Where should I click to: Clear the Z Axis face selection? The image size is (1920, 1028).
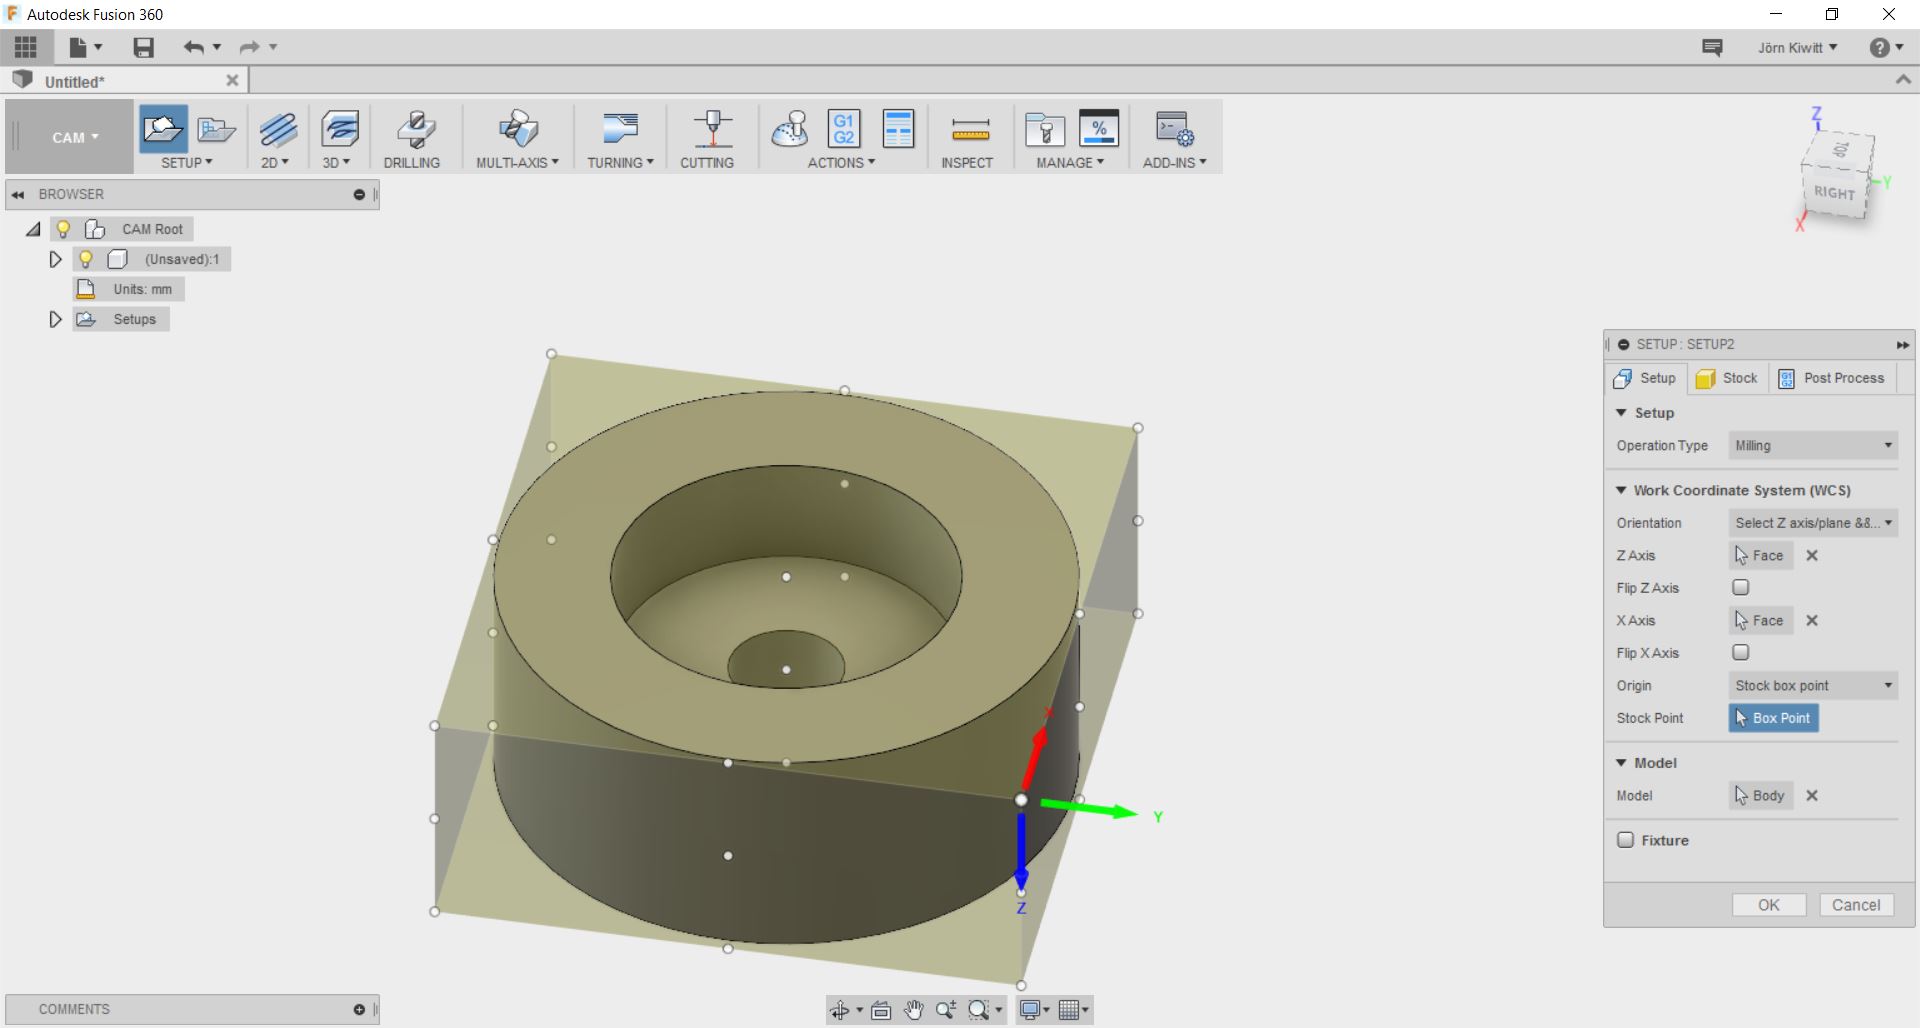[1812, 556]
